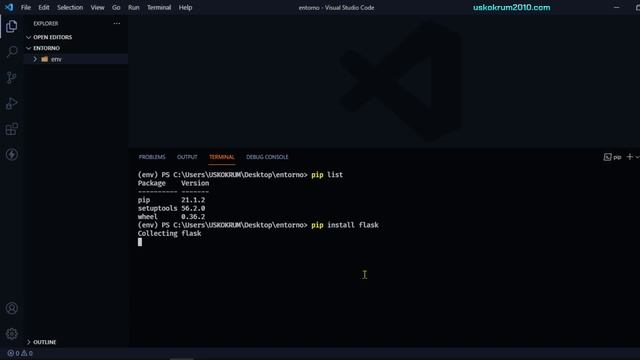This screenshot has width=640, height=360.
Task: Select the pip terminal shell indicator
Action: tap(612, 157)
